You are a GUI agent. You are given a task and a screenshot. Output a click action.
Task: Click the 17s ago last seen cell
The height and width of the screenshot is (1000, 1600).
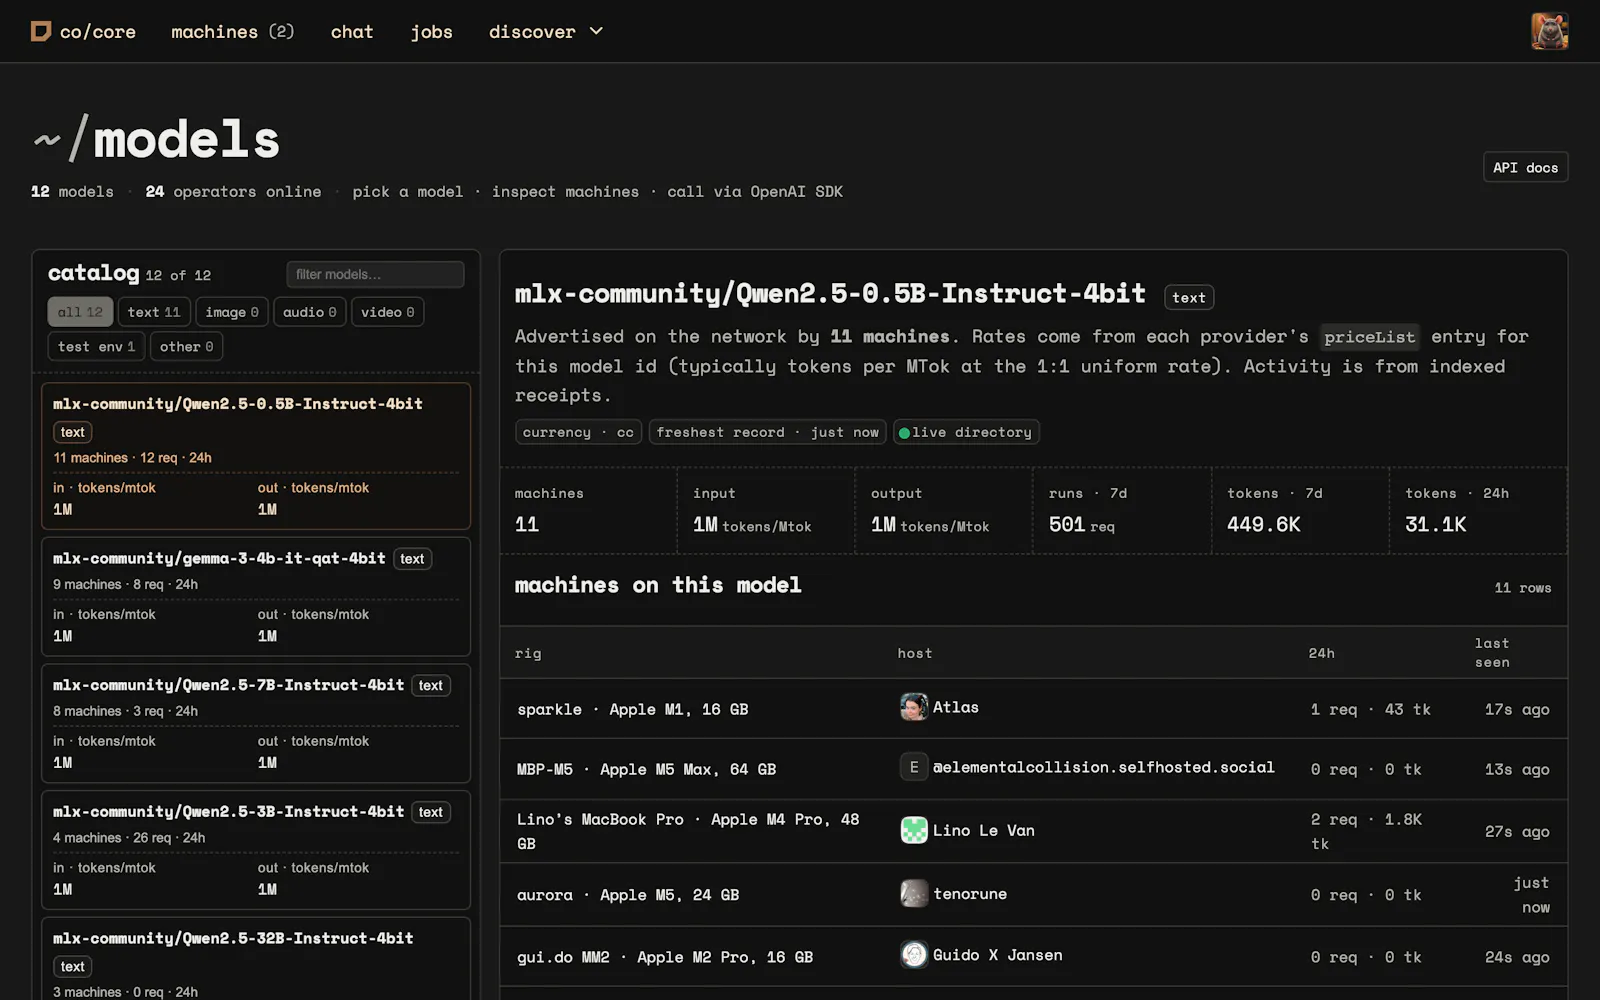click(1516, 709)
